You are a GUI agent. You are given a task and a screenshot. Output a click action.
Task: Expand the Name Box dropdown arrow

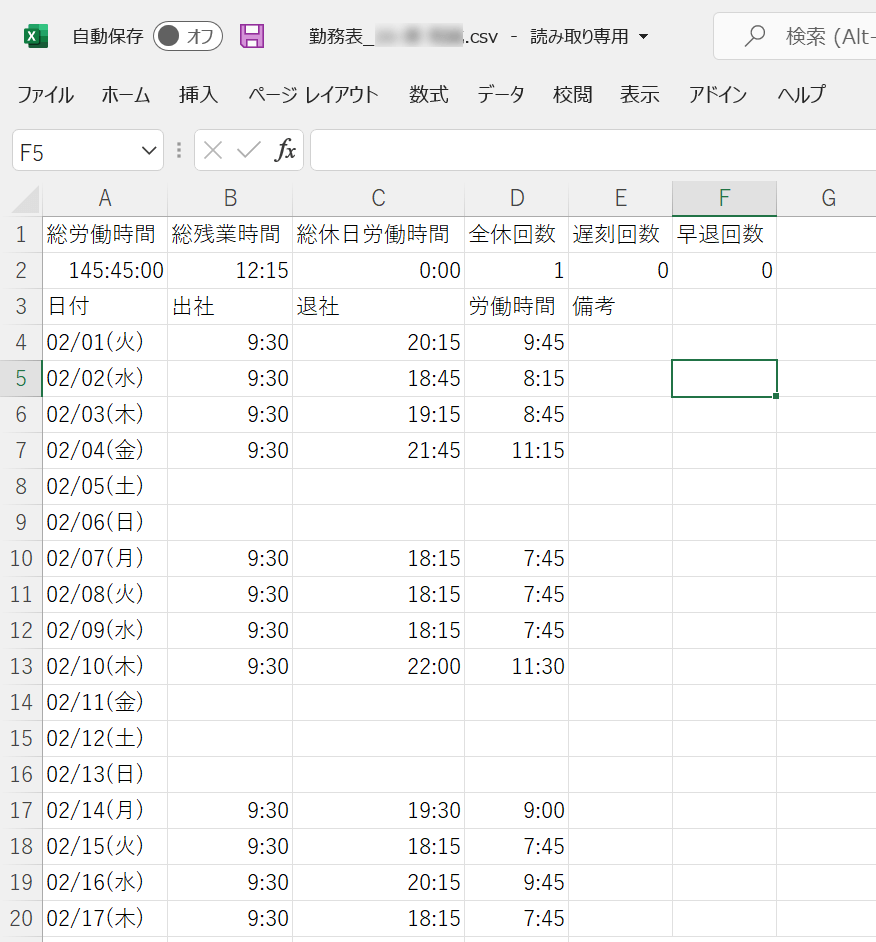pyautogui.click(x=149, y=151)
